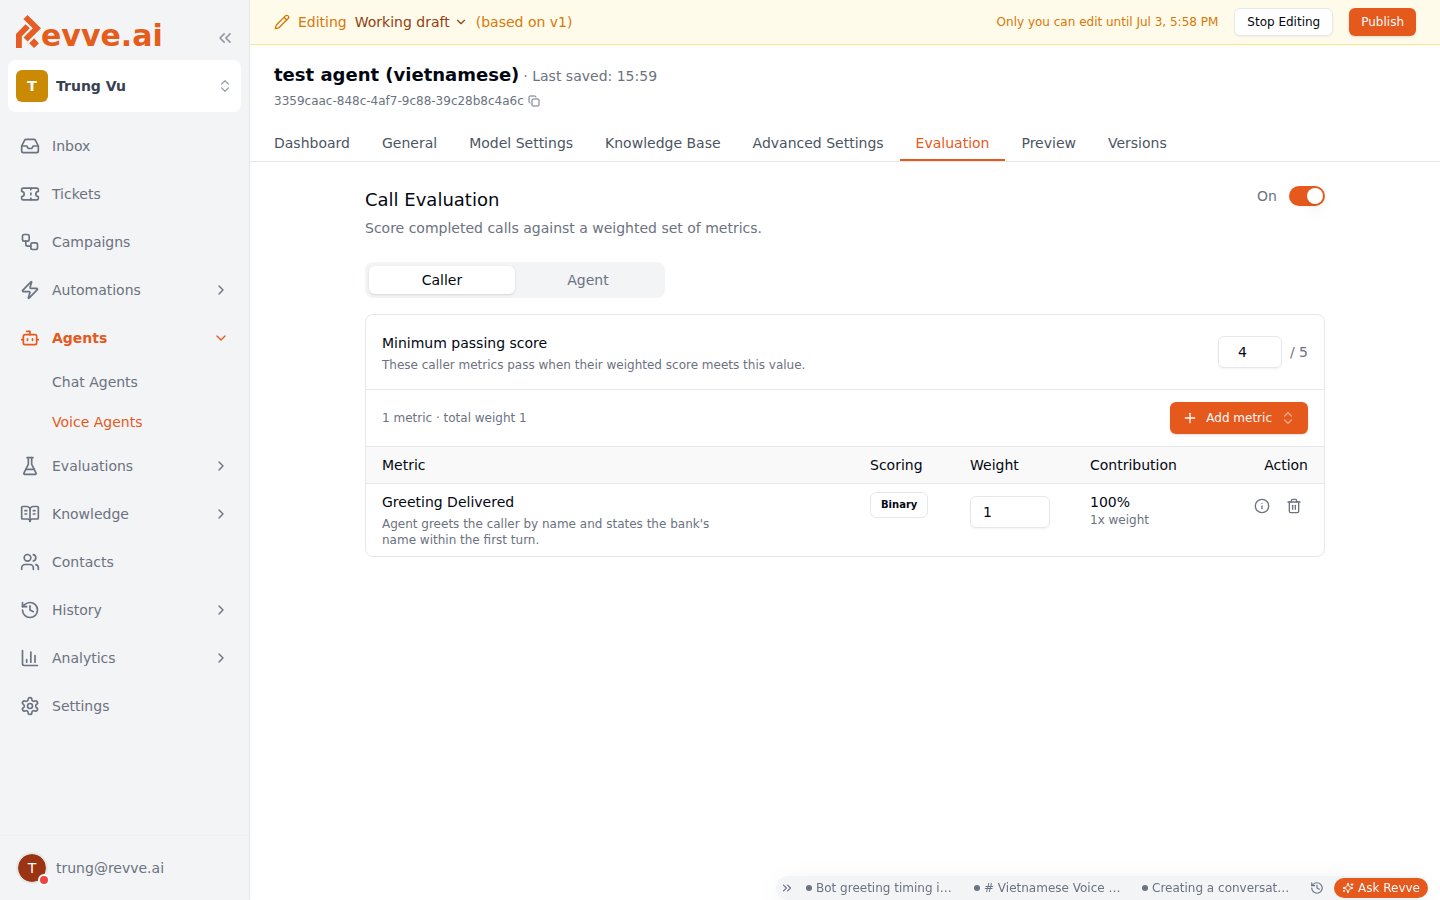Open 'Bot greeting timing' task chip
The image size is (1440, 900).
[x=879, y=888]
